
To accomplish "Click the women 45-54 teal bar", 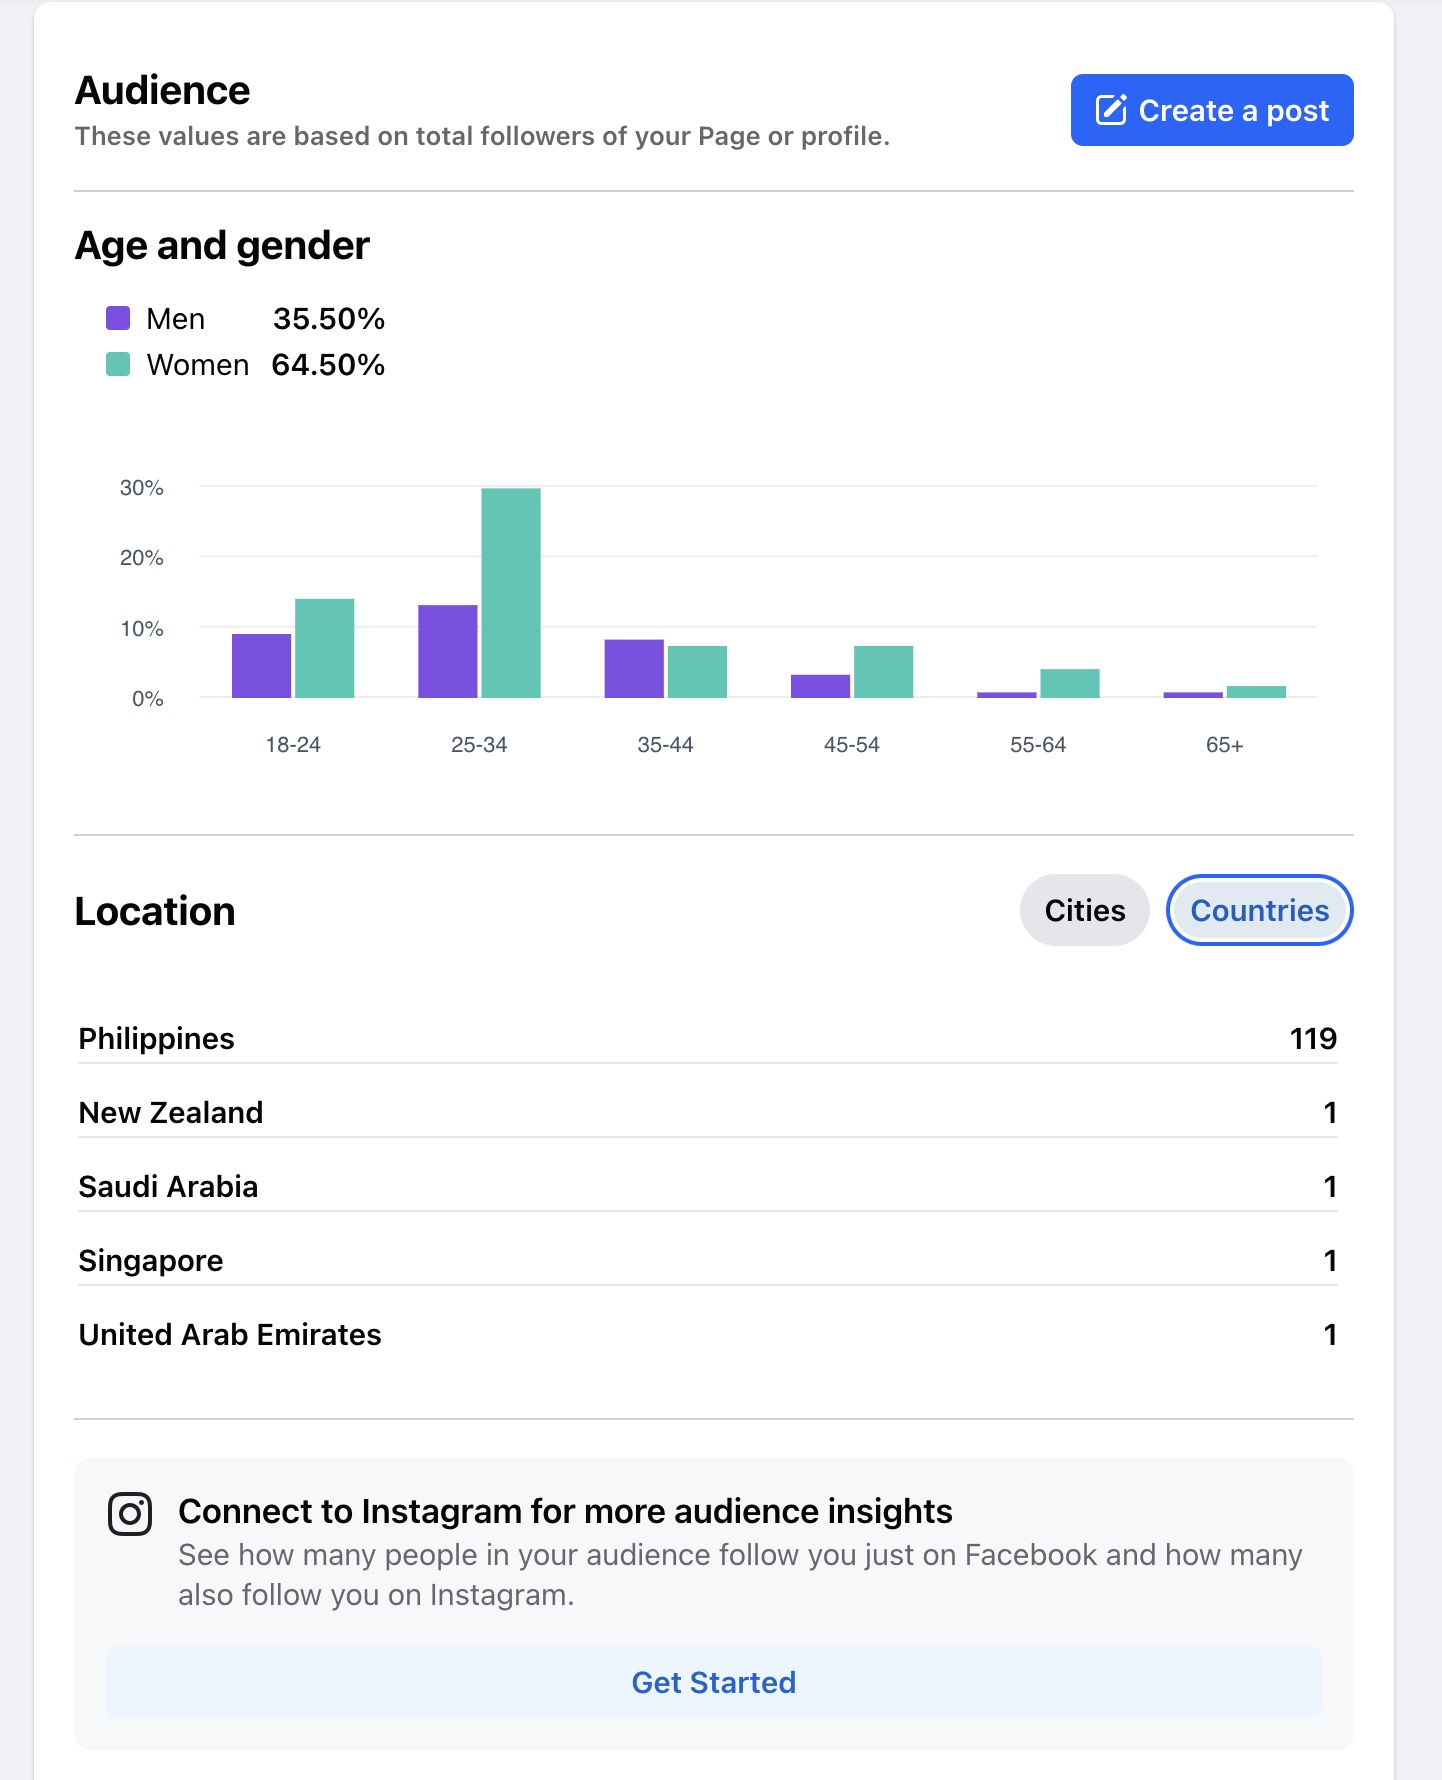I will [x=883, y=672].
